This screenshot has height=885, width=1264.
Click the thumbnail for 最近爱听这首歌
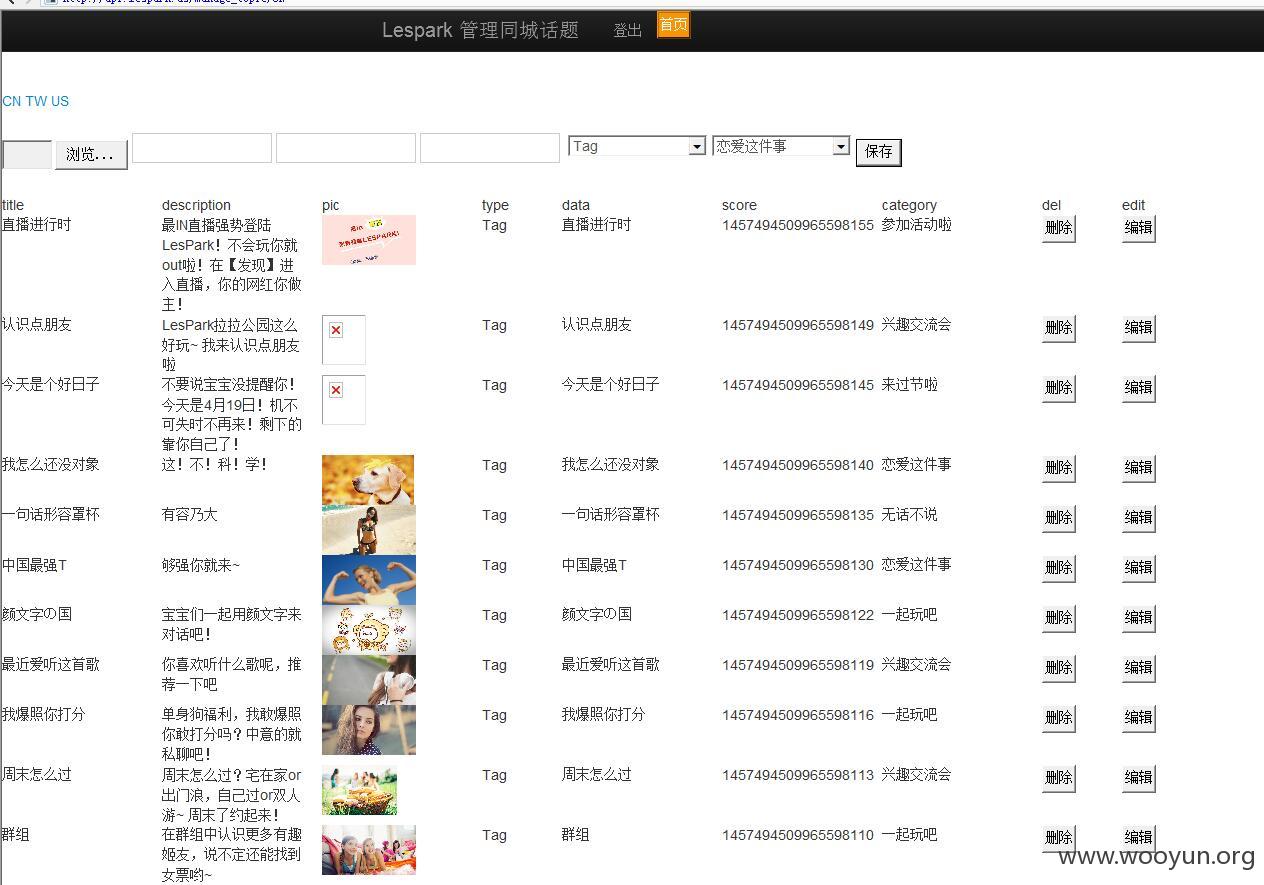[369, 680]
